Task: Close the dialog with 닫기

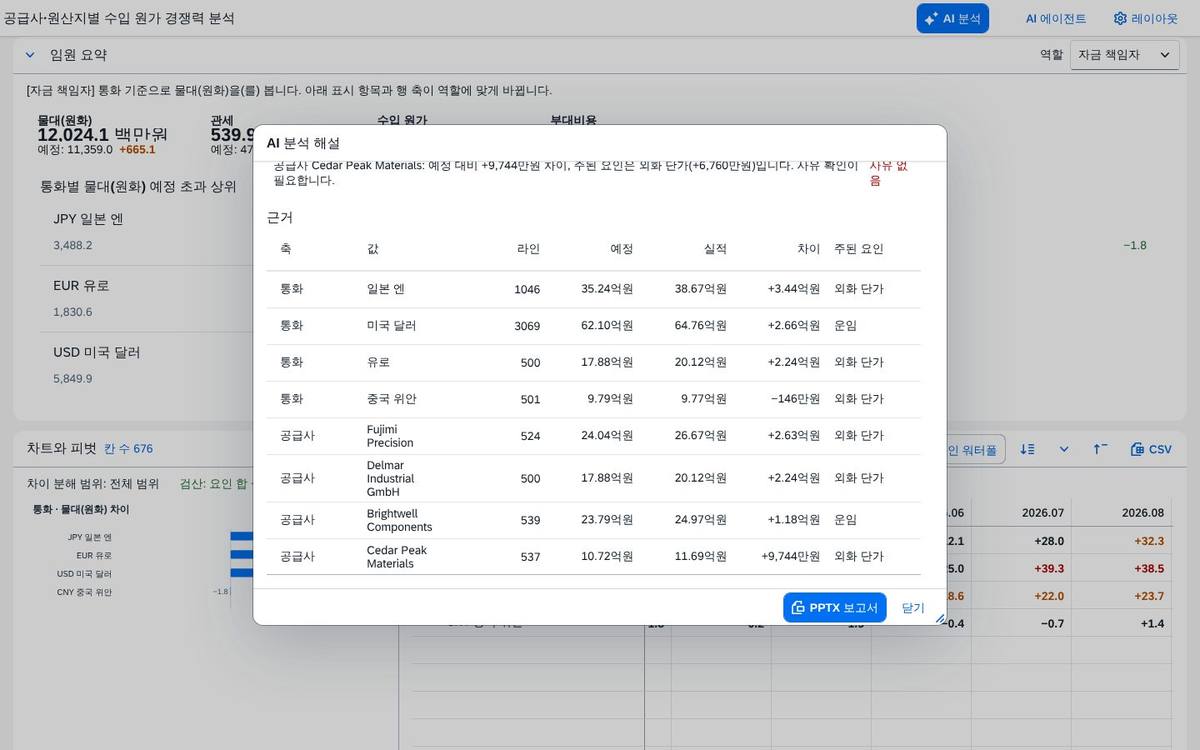Action: pyautogui.click(x=913, y=607)
